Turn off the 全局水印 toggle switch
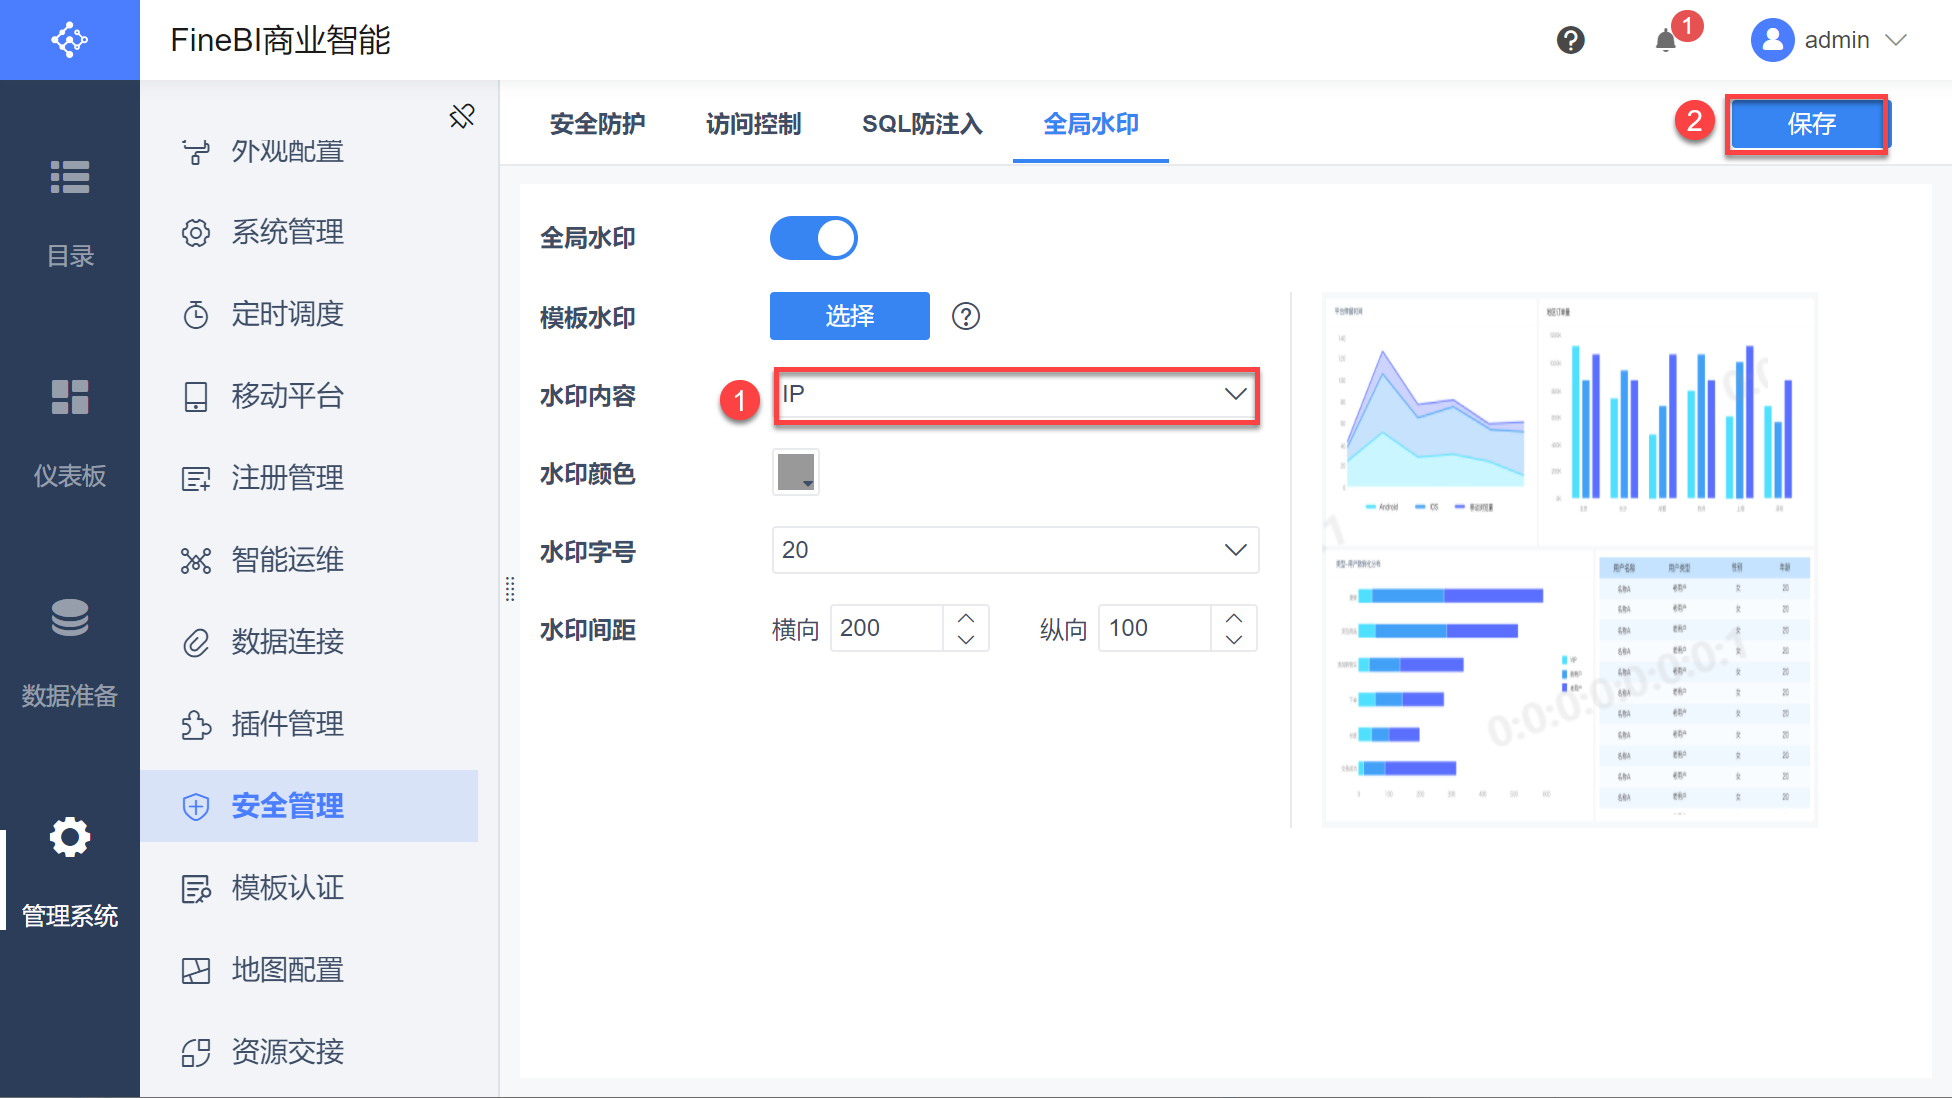Viewport: 1952px width, 1098px height. tap(813, 238)
